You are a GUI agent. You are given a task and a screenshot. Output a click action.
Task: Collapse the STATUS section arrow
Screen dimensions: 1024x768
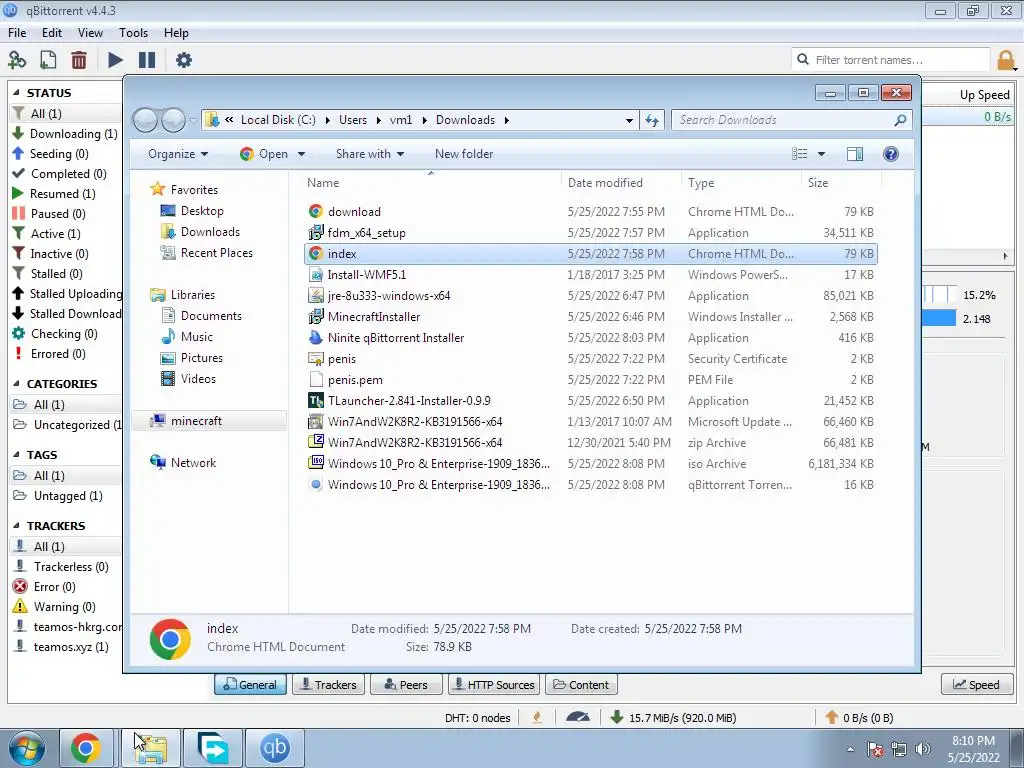click(16, 93)
